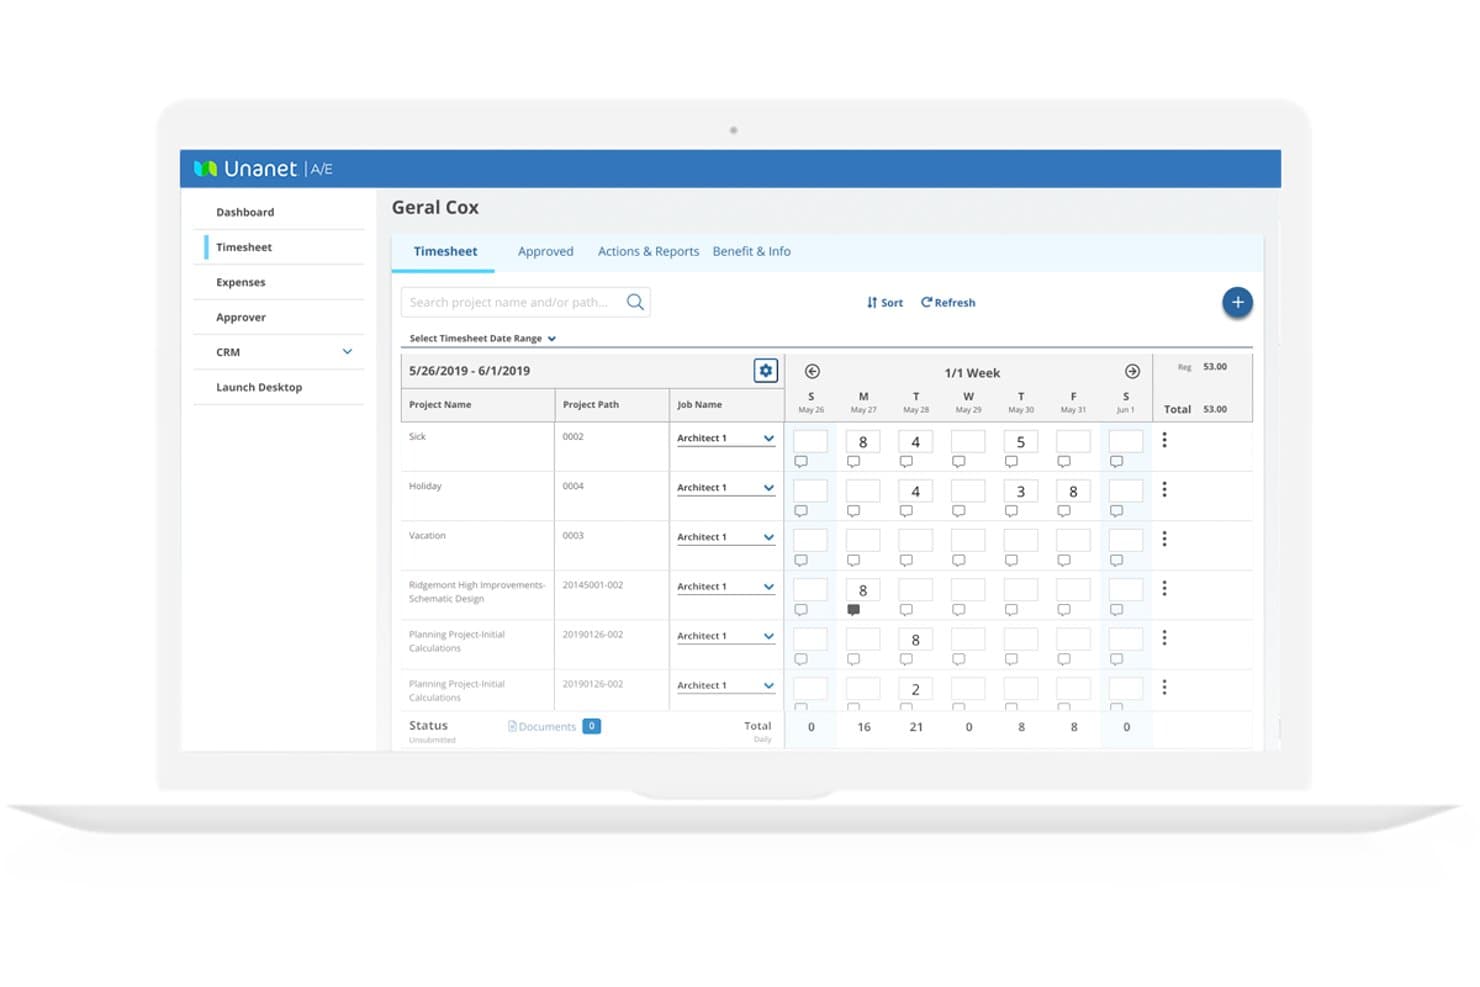This screenshot has width=1480, height=987.
Task: Click the project name search field
Action: 525,302
